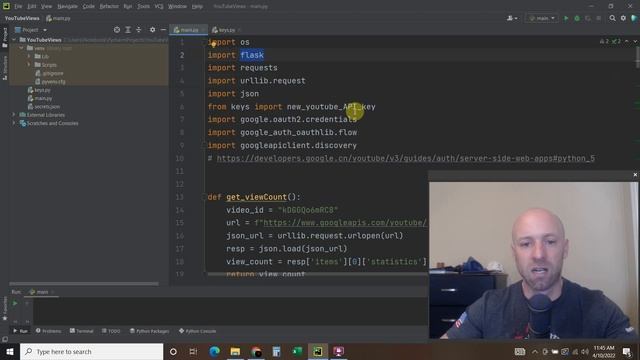Click the green Debug bug icon

(577, 18)
